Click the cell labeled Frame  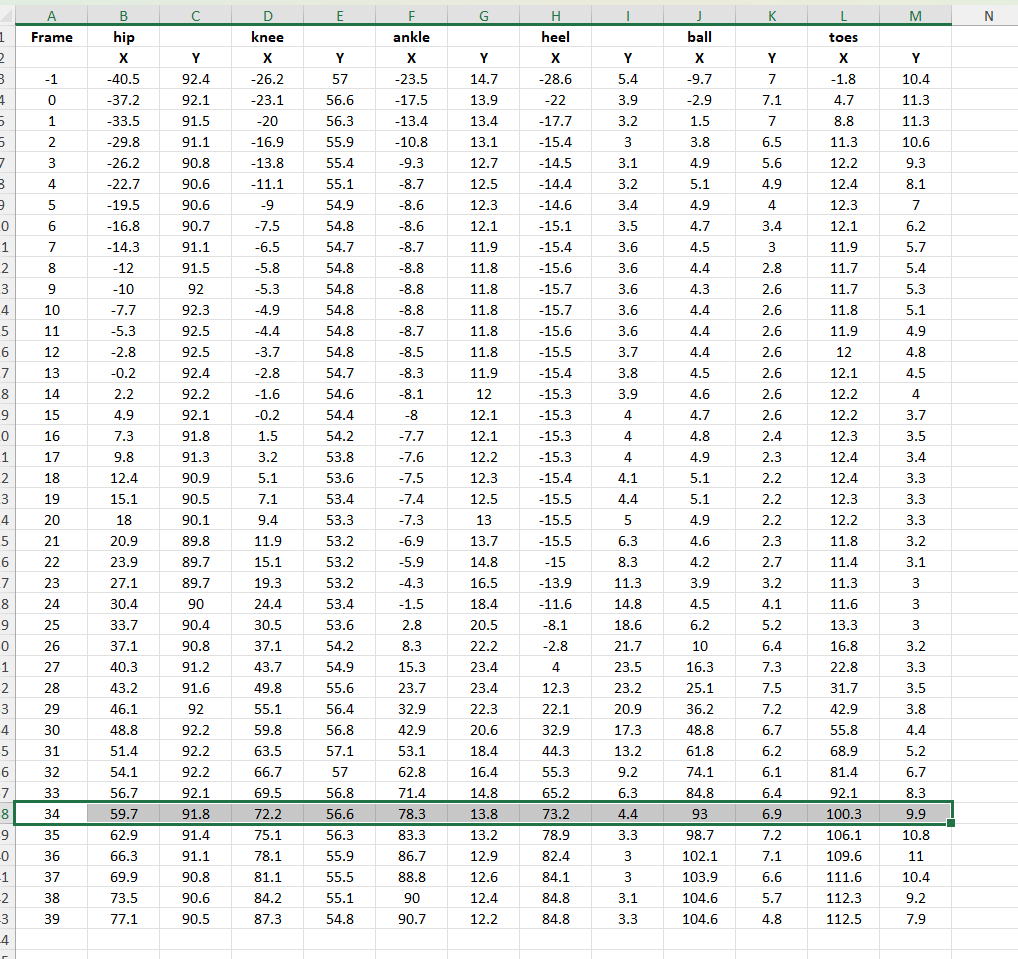tap(51, 37)
